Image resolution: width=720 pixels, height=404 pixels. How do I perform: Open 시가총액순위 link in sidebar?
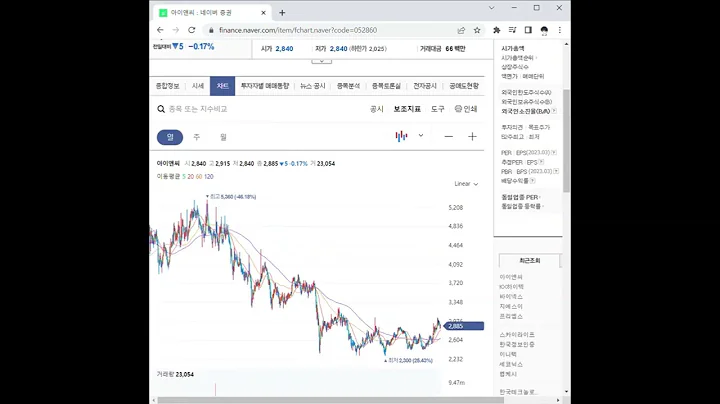[x=518, y=58]
